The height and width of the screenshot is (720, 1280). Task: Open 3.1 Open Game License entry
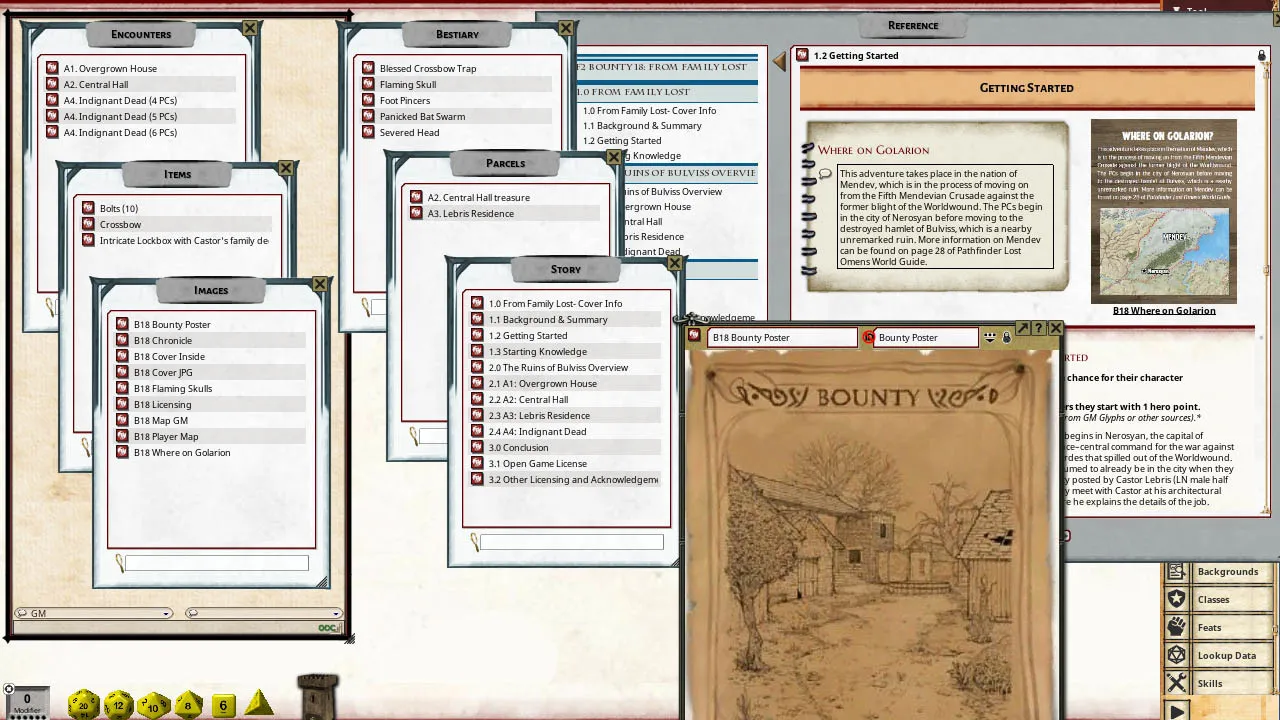click(537, 464)
